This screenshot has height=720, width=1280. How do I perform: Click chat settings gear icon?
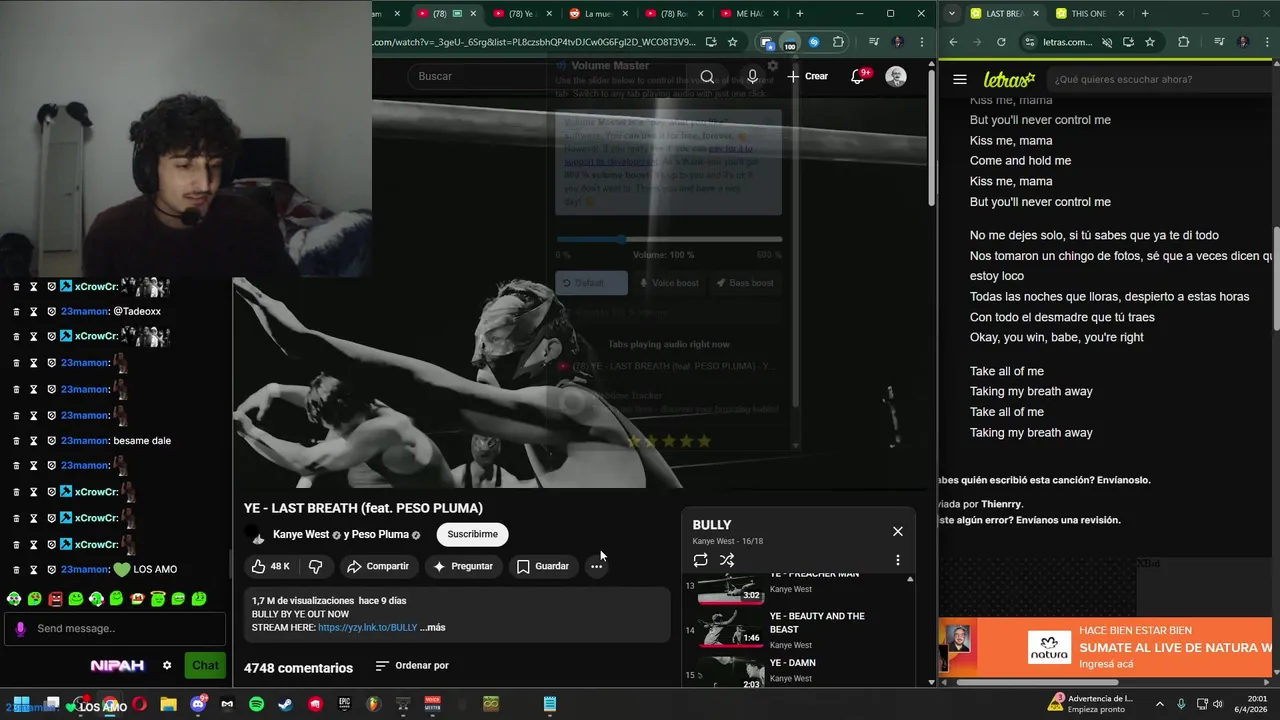(167, 665)
